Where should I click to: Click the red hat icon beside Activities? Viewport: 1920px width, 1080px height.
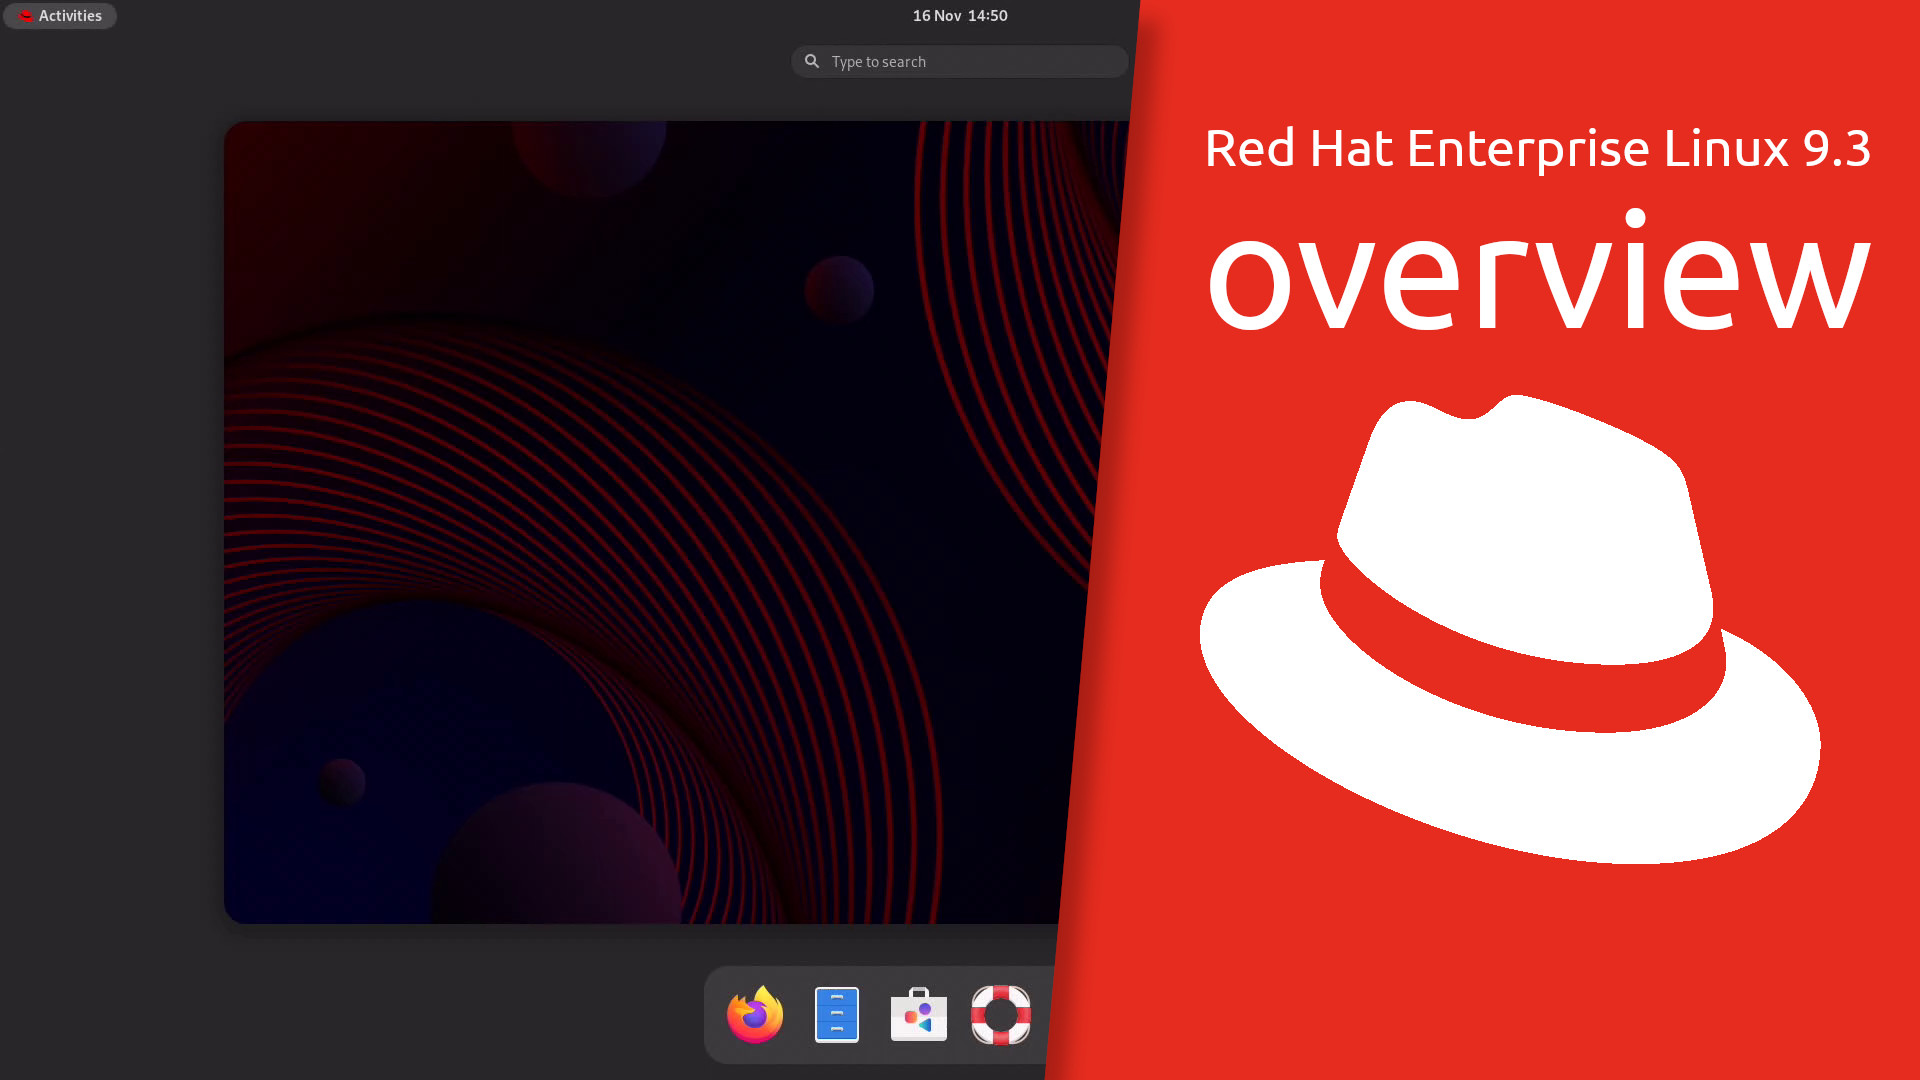click(26, 16)
